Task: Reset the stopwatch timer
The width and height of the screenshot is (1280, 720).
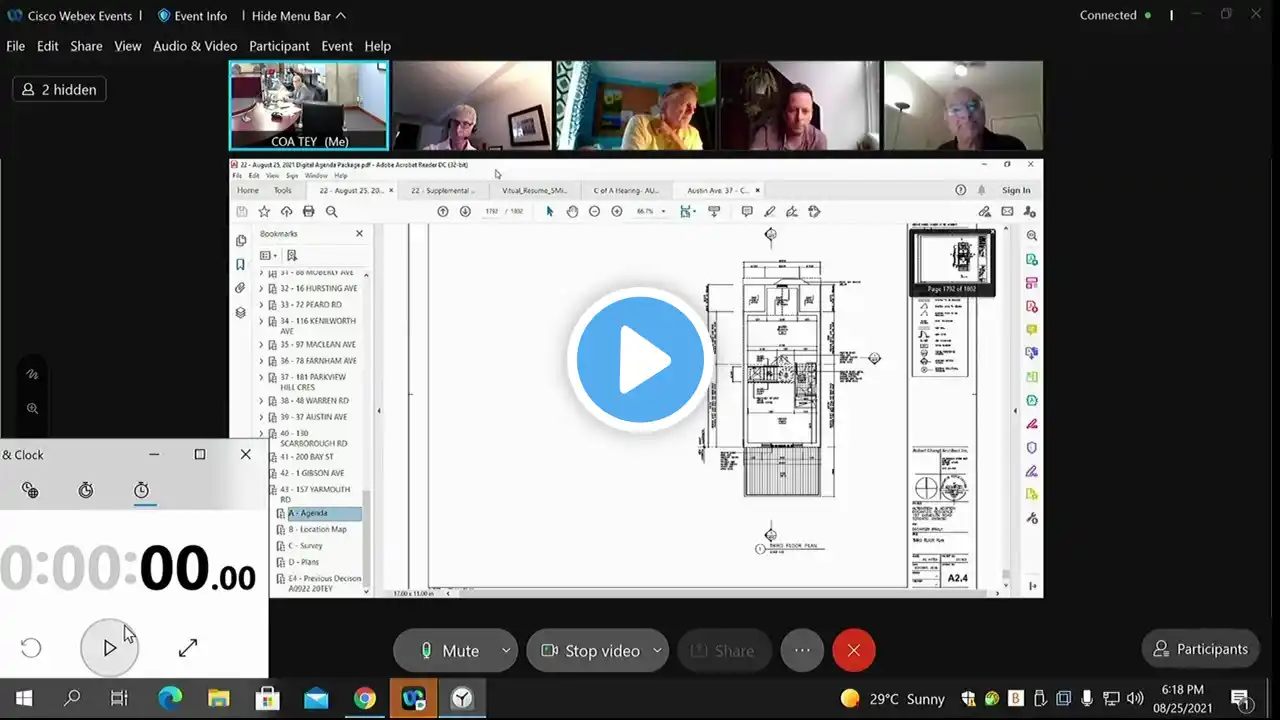Action: [x=31, y=648]
